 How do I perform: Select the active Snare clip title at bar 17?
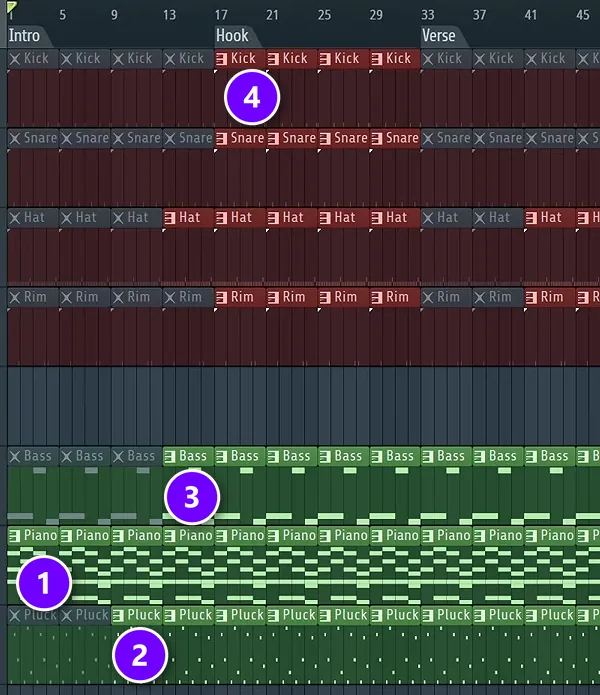tap(247, 138)
